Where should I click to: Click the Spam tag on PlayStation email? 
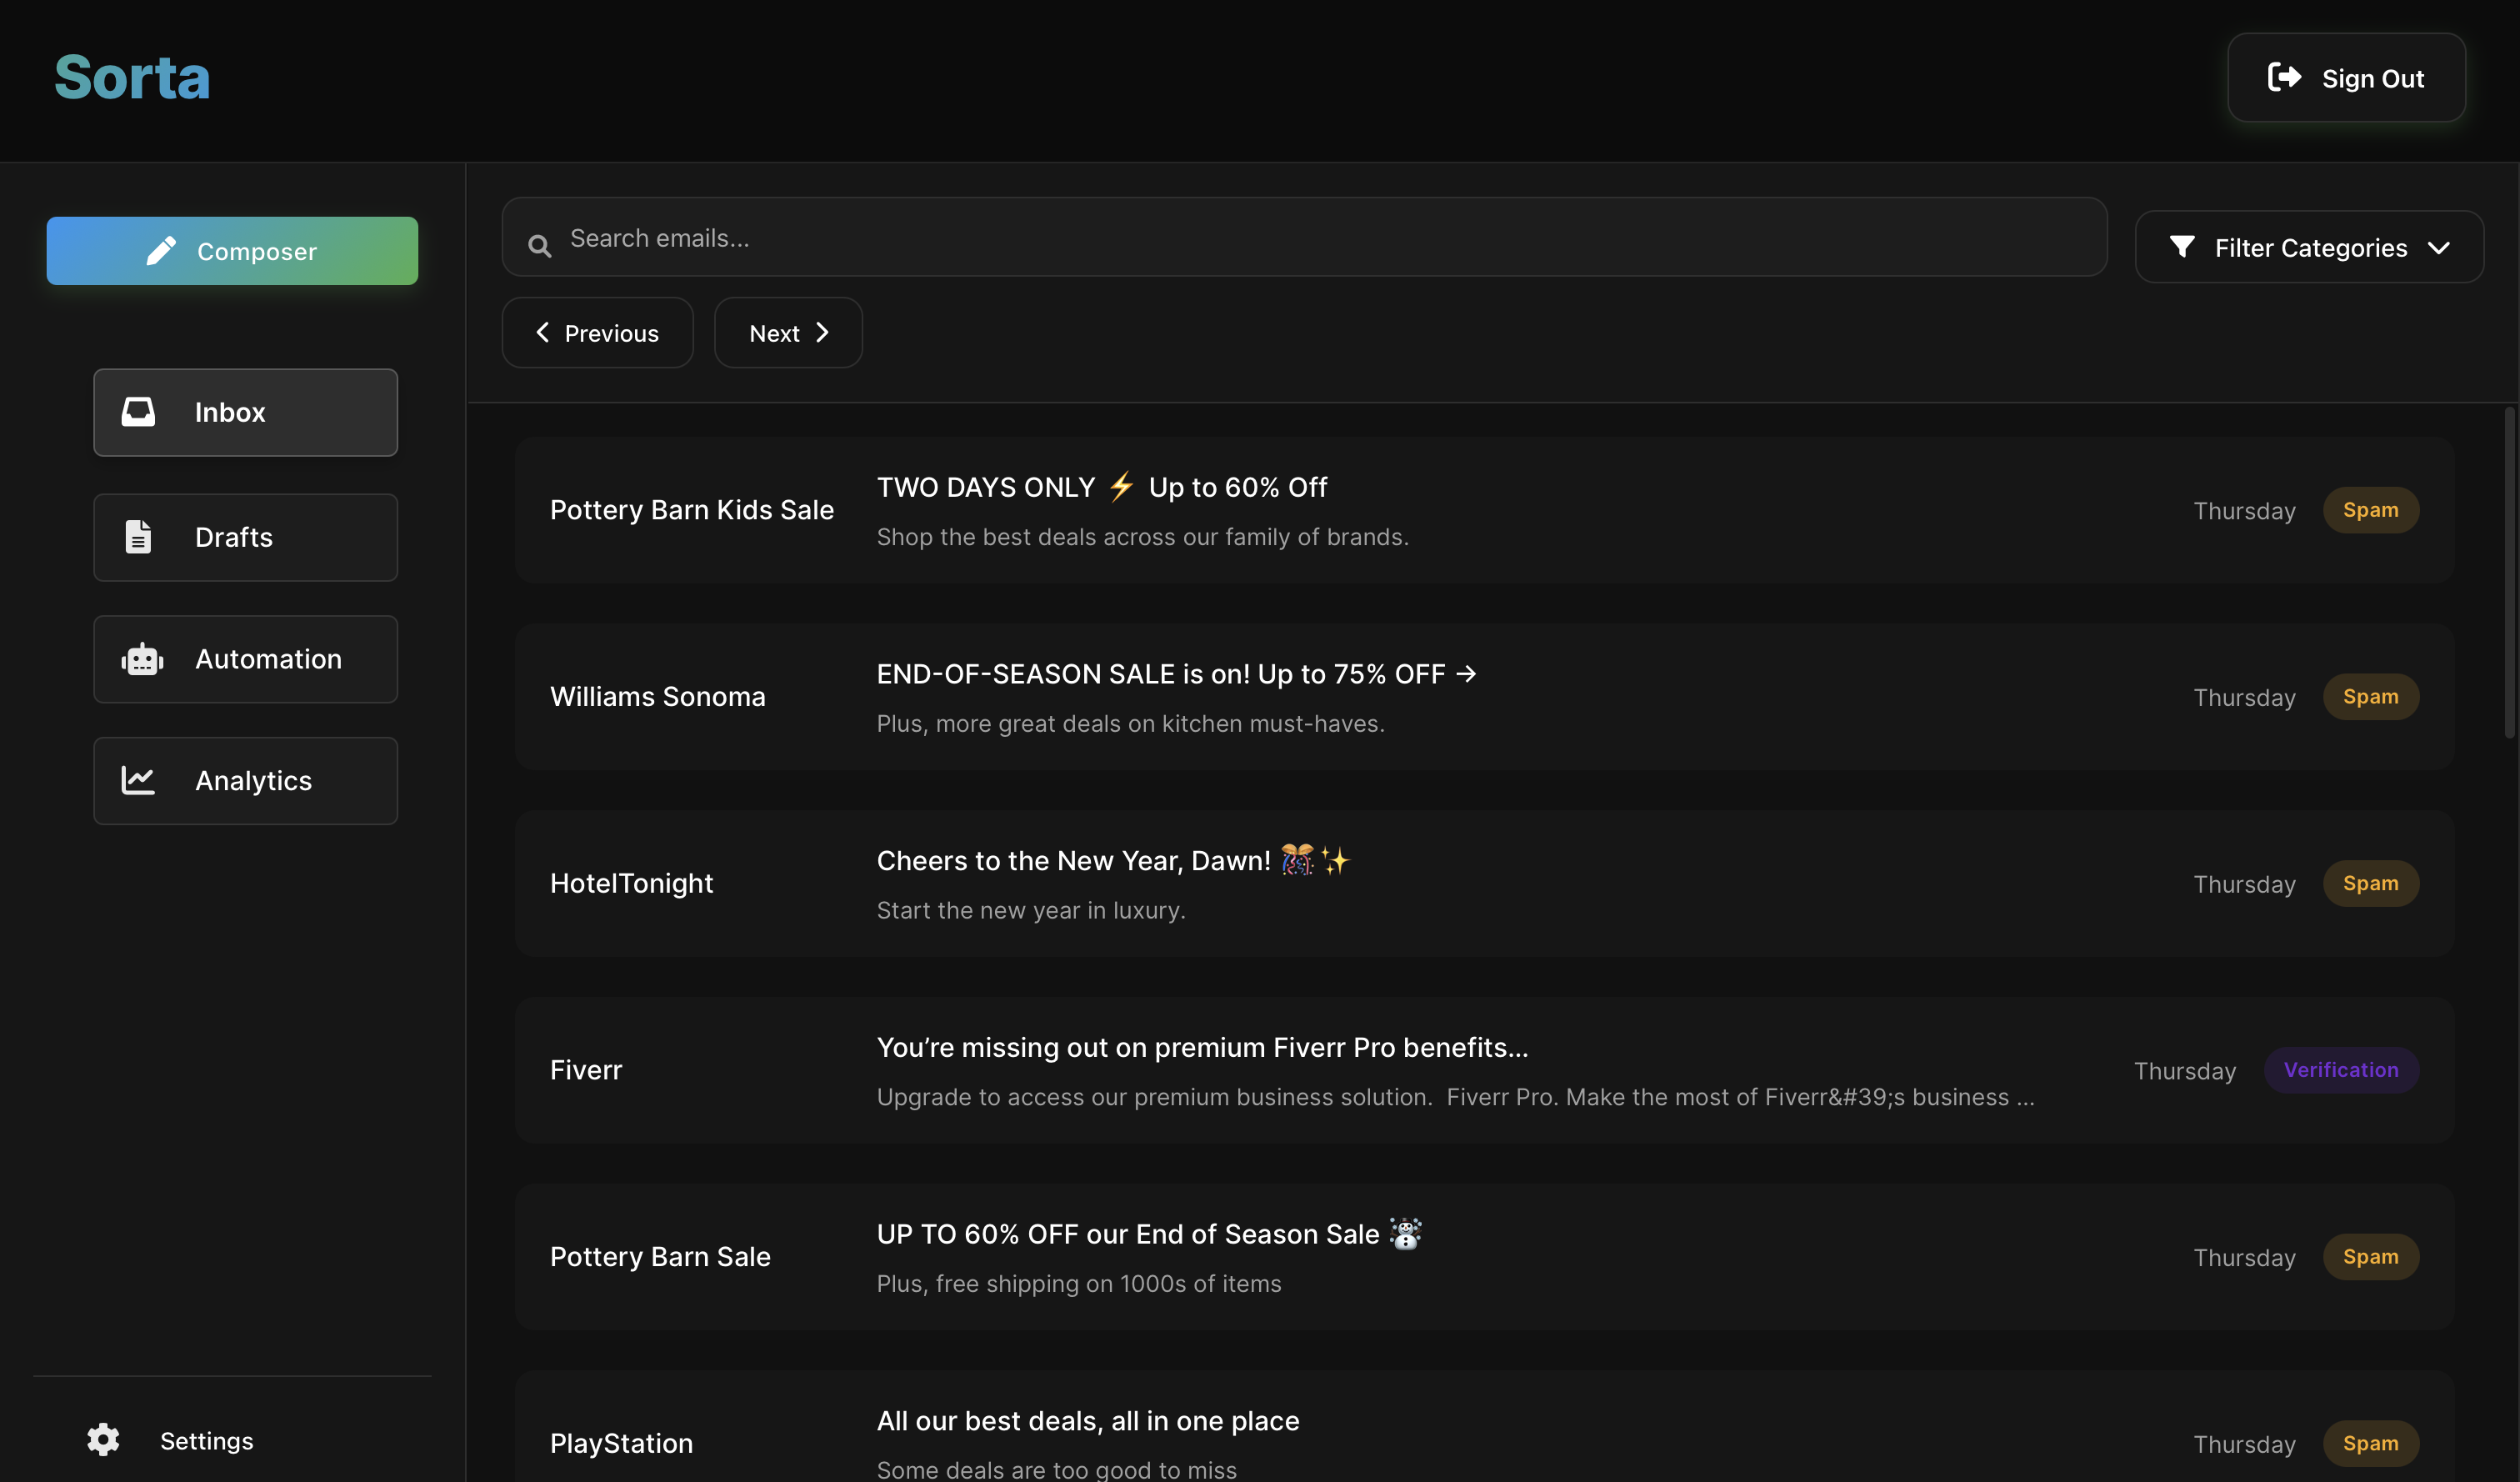pos(2370,1444)
